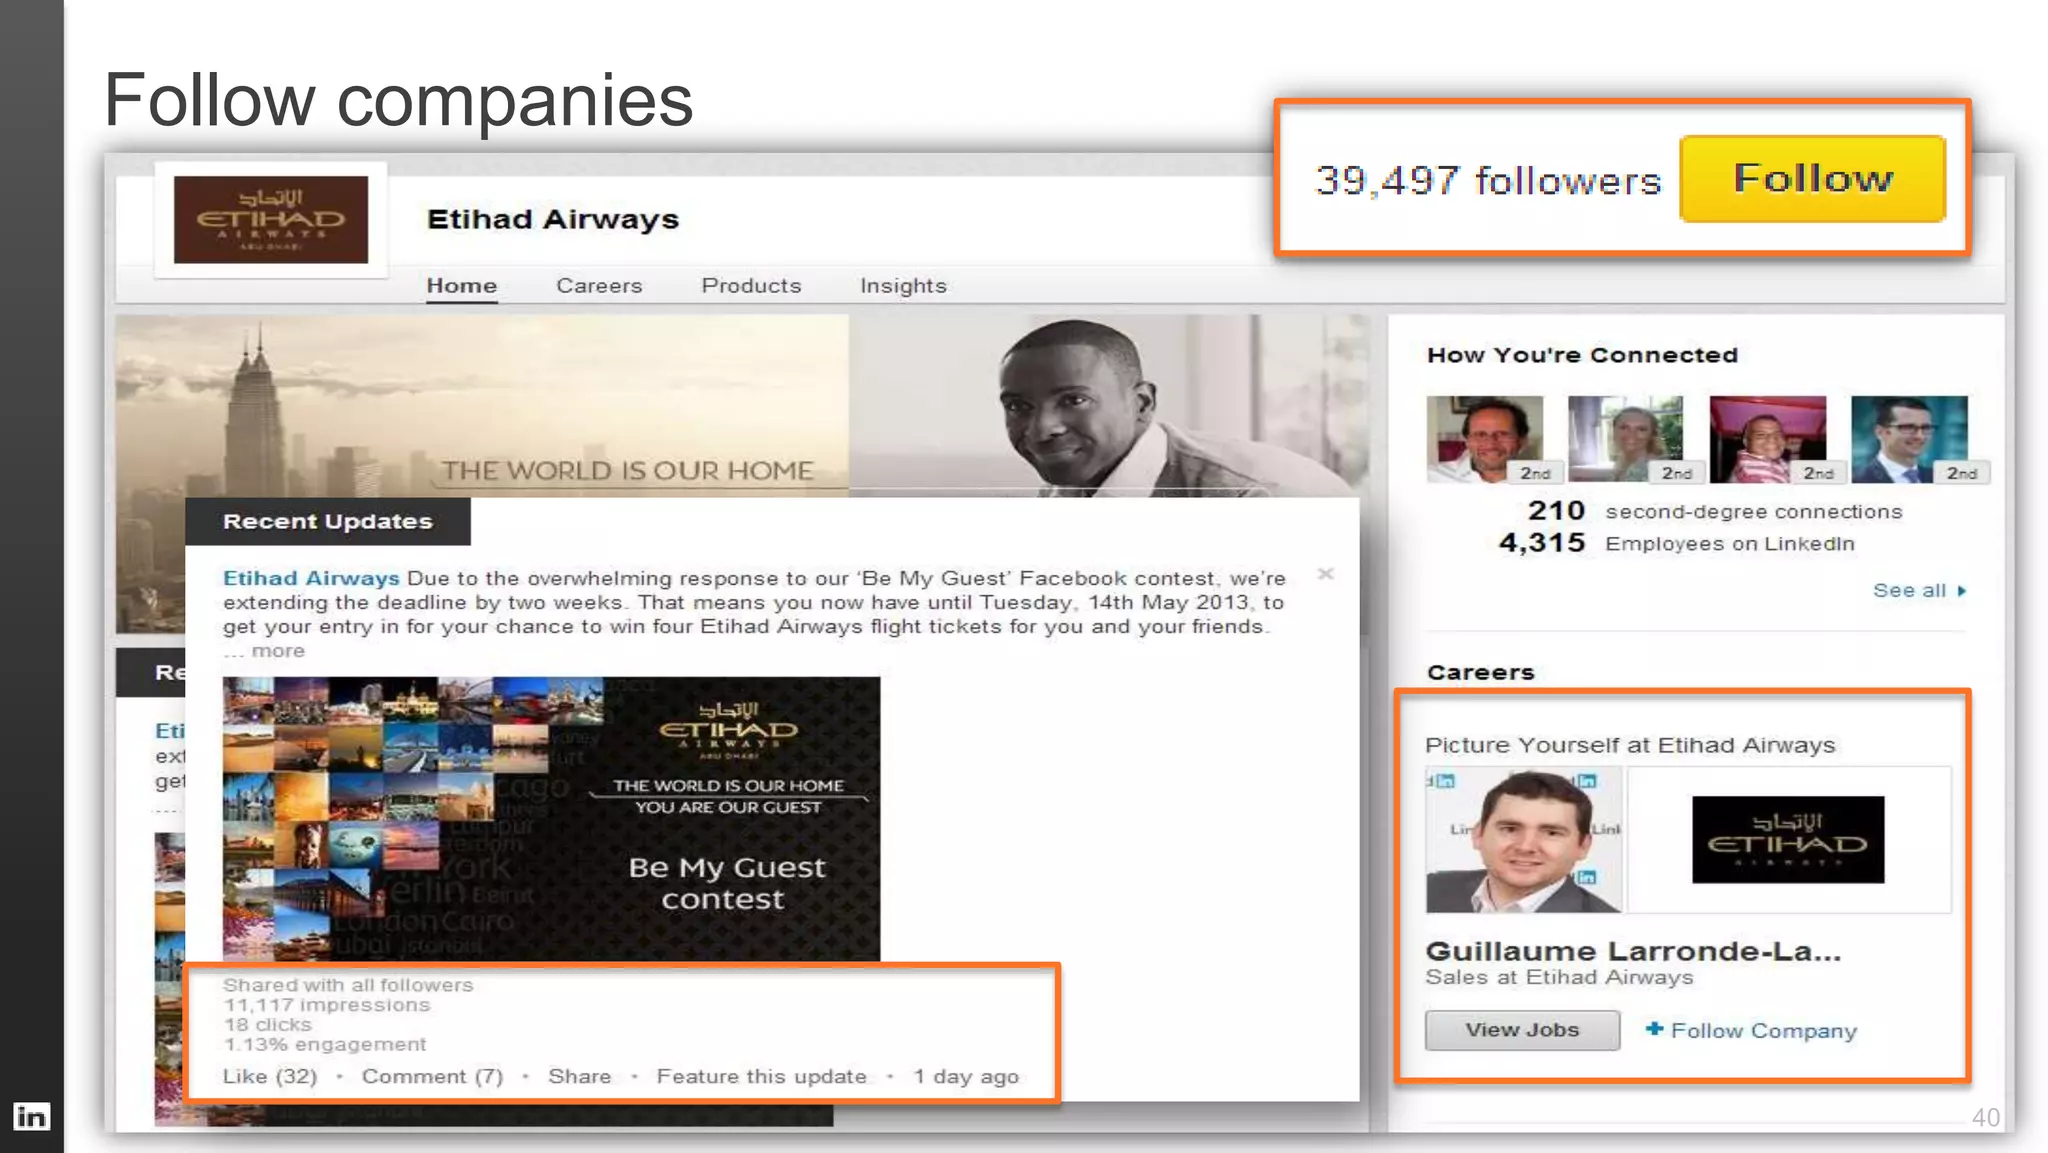
Task: Click the View Jobs button
Action: pyautogui.click(x=1522, y=1030)
